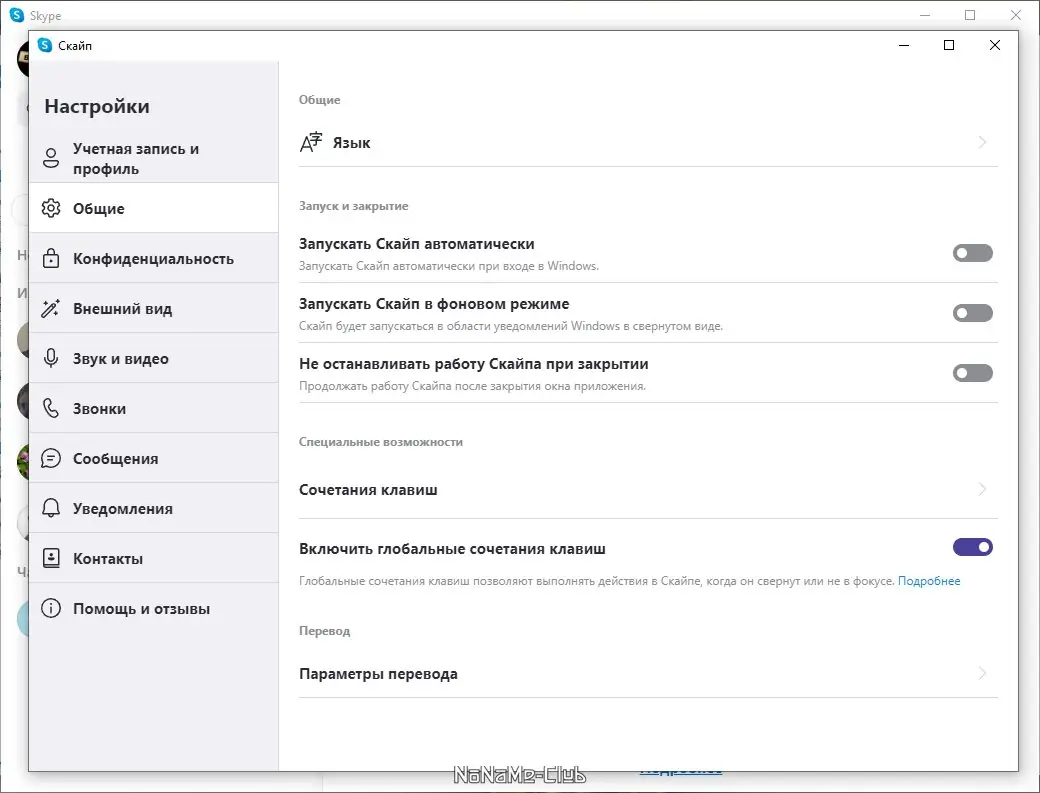Go to the Внешний вид section
Viewport: 1040px width, 793px height.
pos(153,308)
